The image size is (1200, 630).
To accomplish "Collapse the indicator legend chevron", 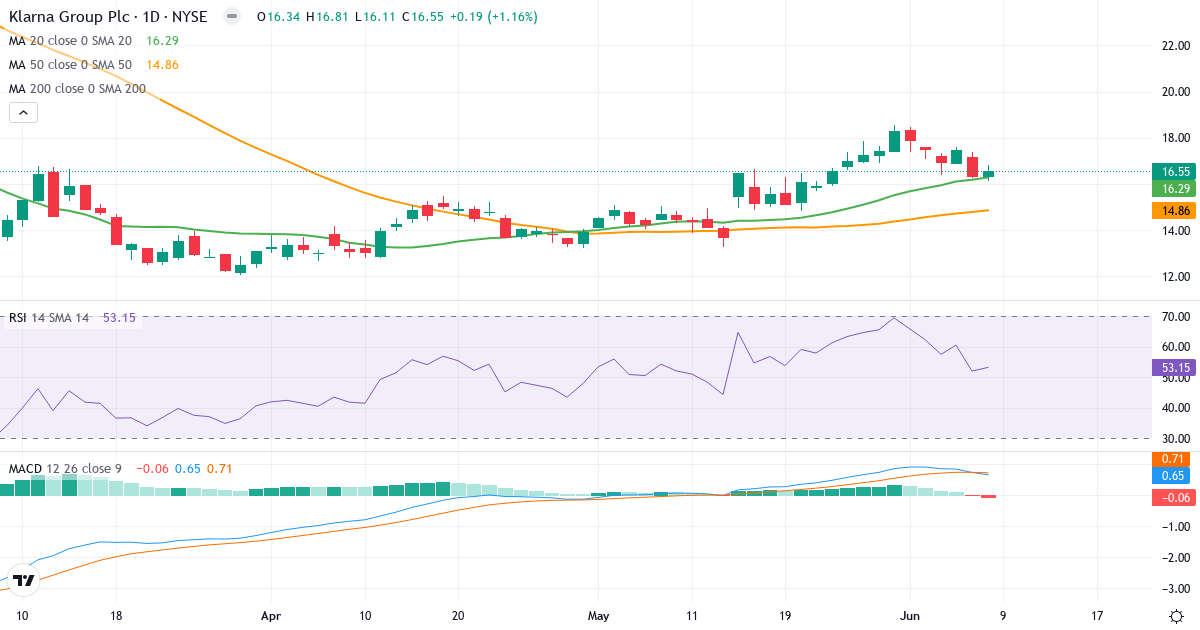I will [x=23, y=113].
